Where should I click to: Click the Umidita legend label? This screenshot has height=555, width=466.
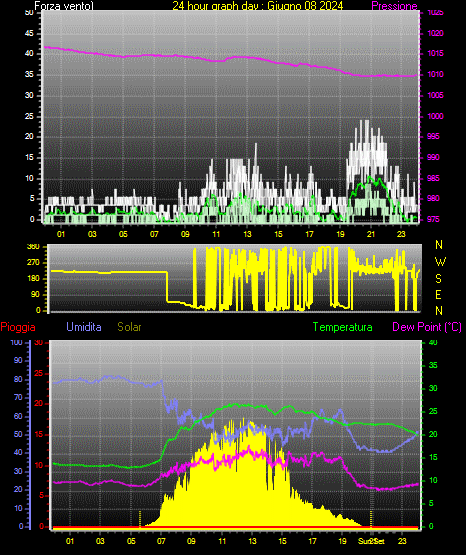(84, 327)
